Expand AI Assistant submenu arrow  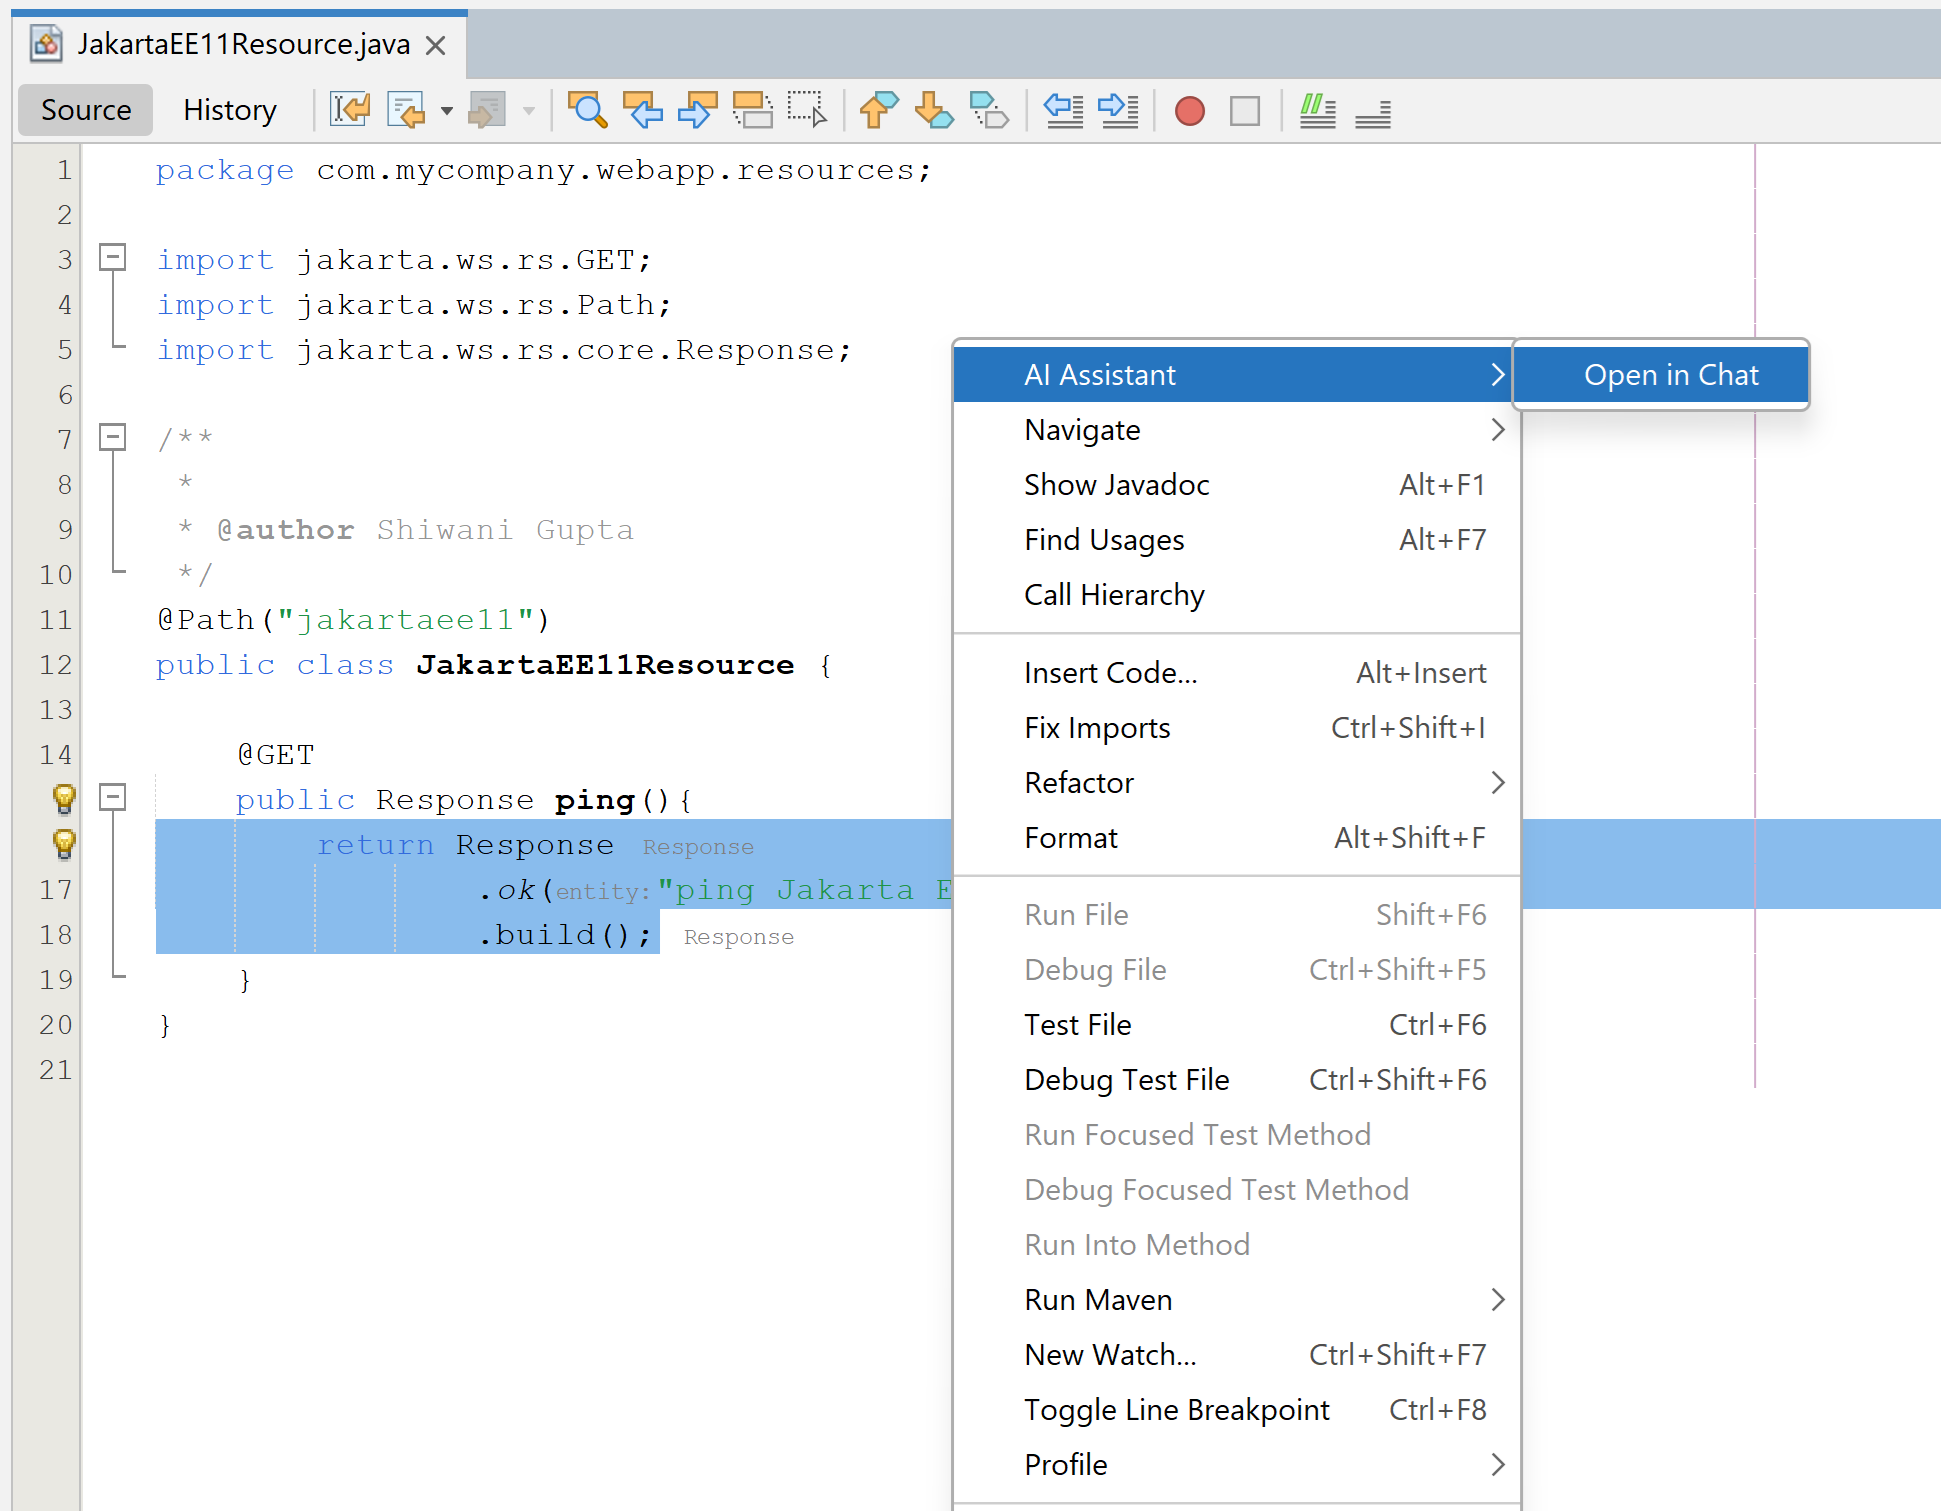tap(1492, 373)
